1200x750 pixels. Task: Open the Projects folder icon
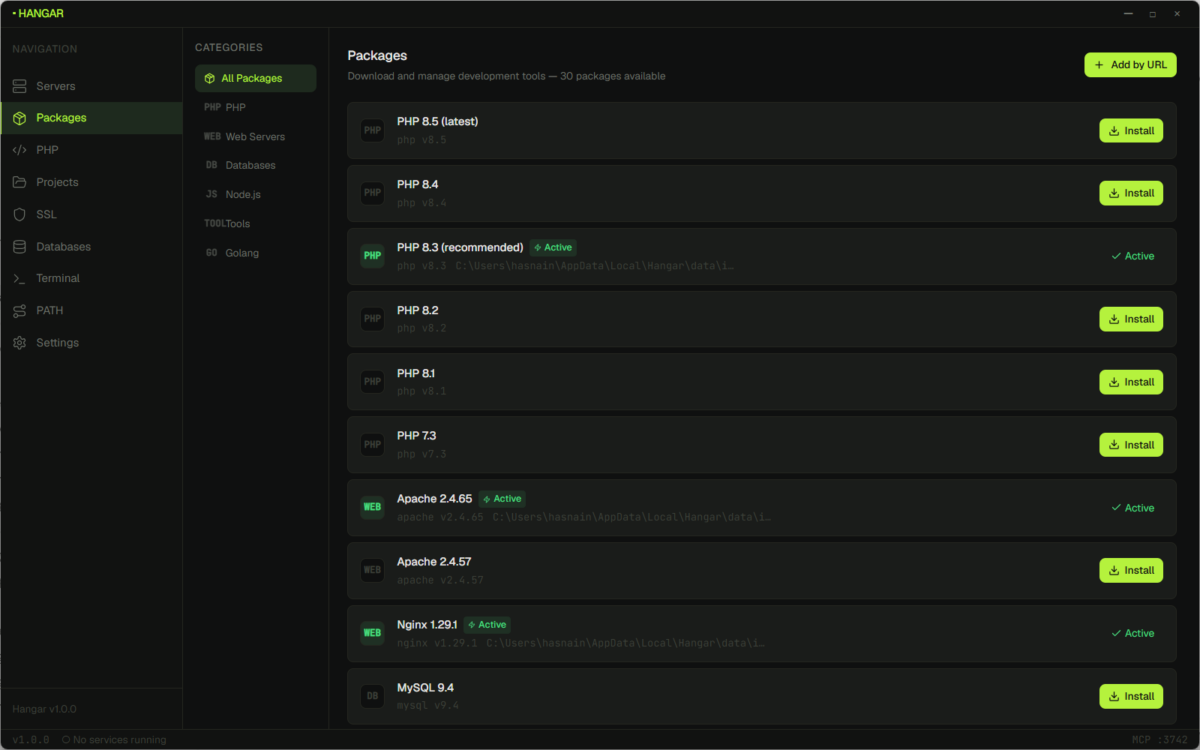click(x=19, y=182)
